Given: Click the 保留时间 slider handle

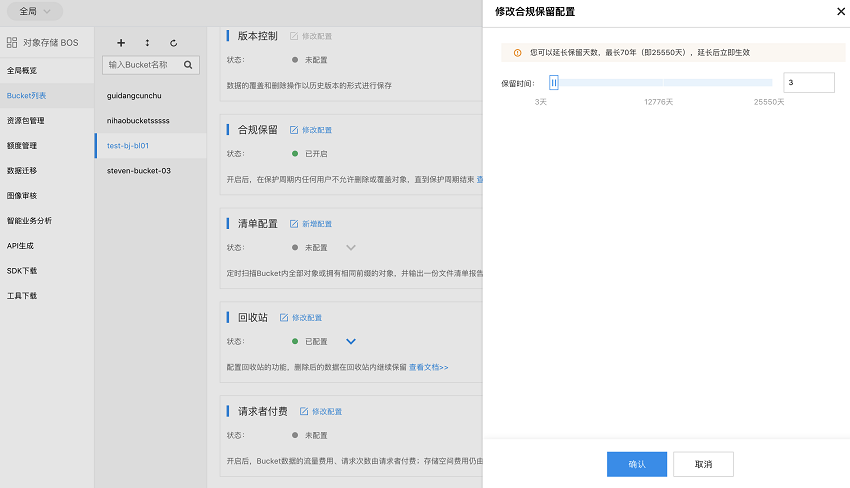Looking at the screenshot, I should (553, 83).
